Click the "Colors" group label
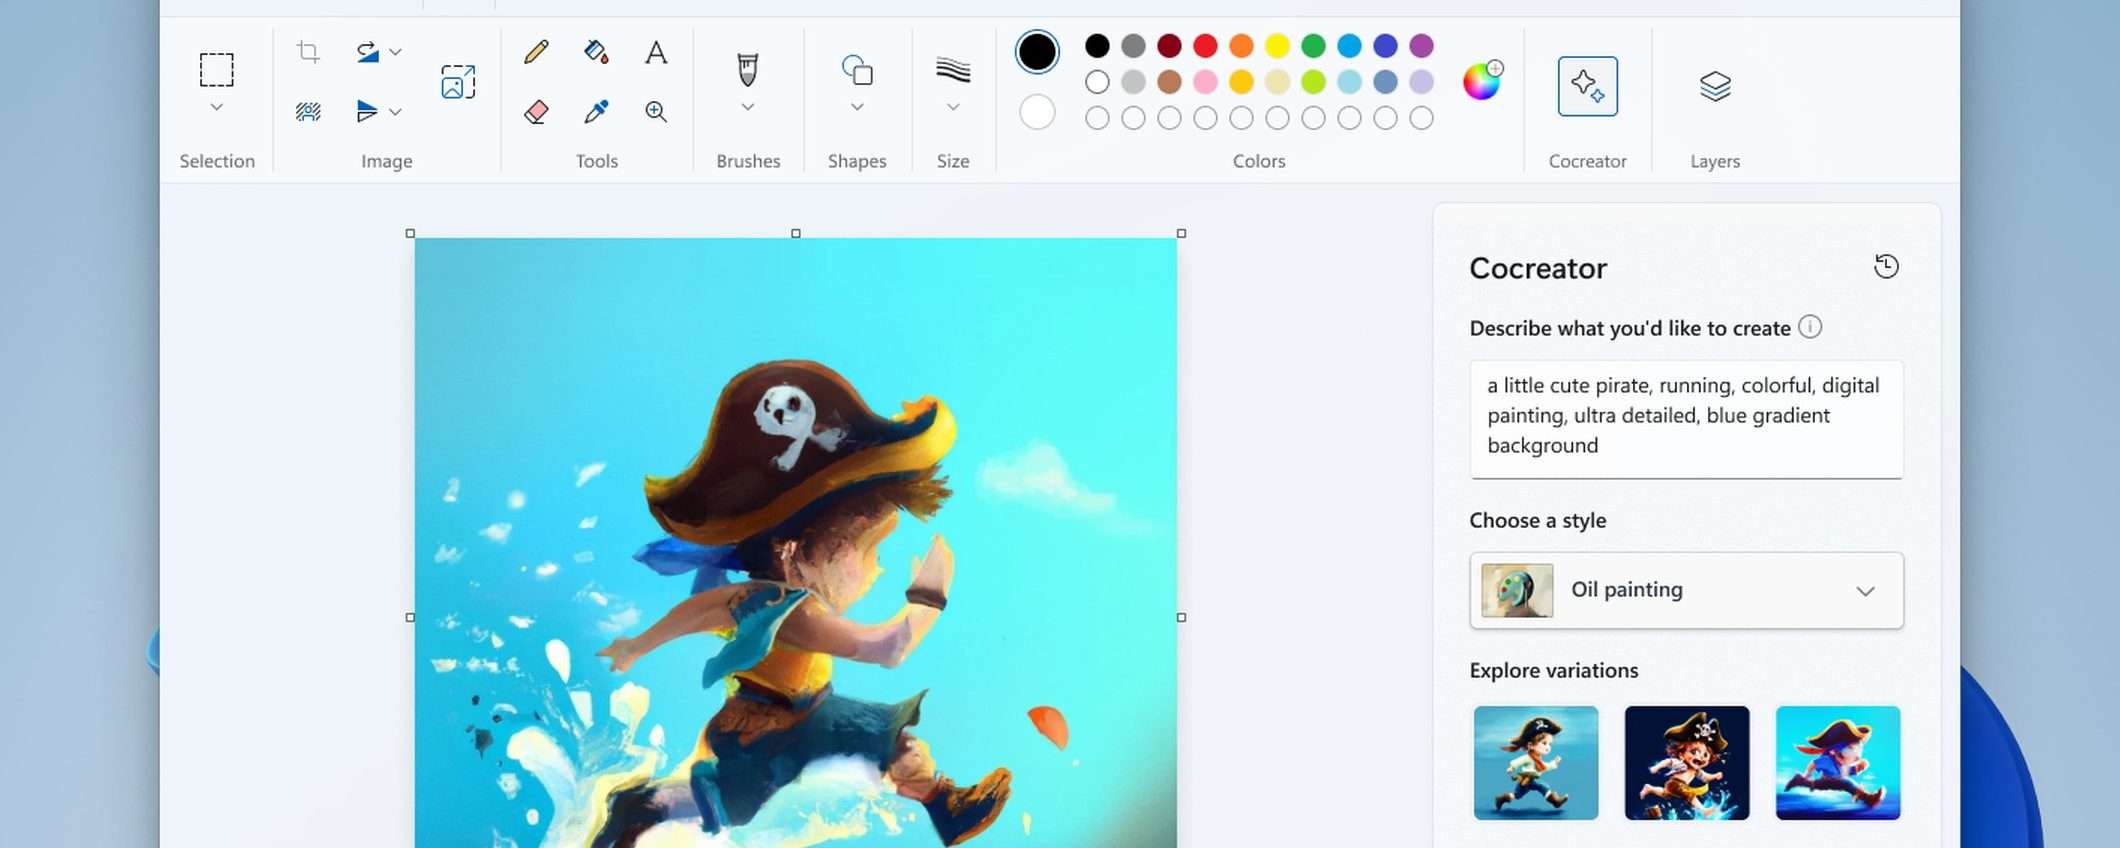The image size is (2120, 848). pos(1259,161)
